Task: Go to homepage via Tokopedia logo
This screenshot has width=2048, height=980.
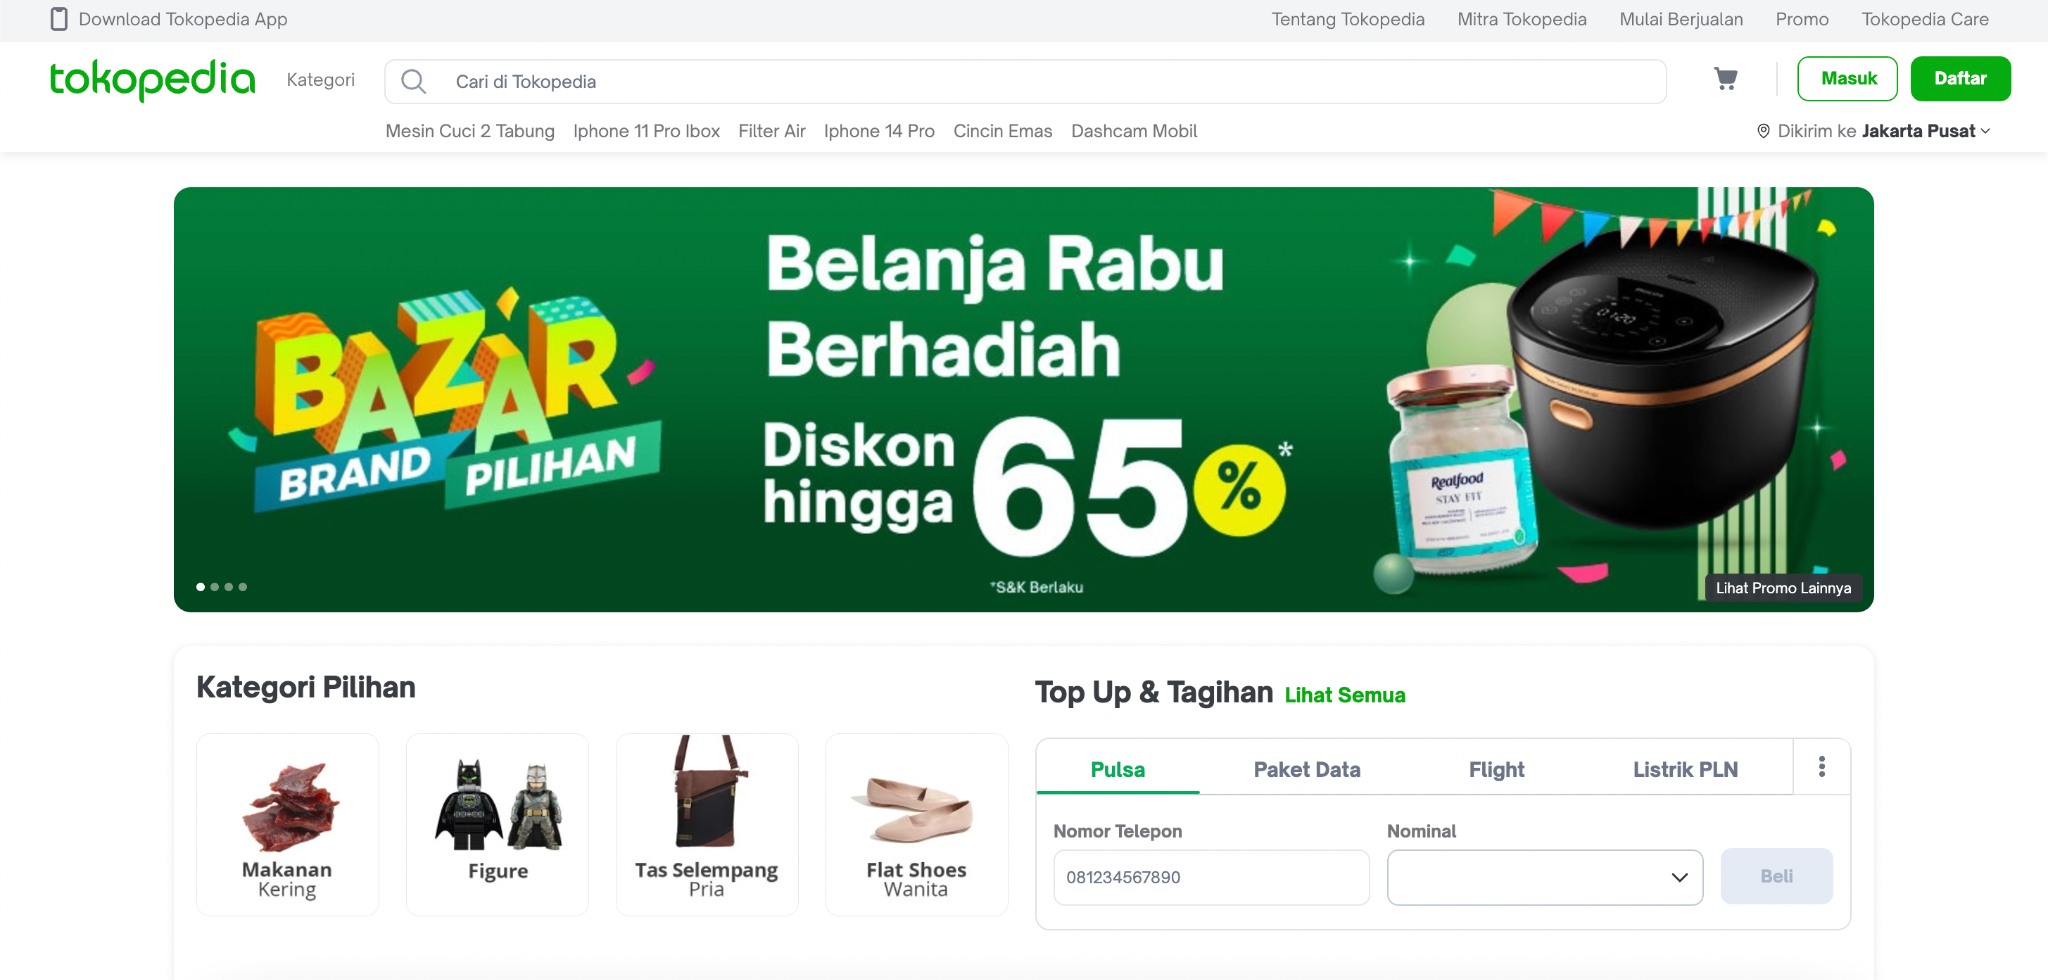Action: point(152,79)
